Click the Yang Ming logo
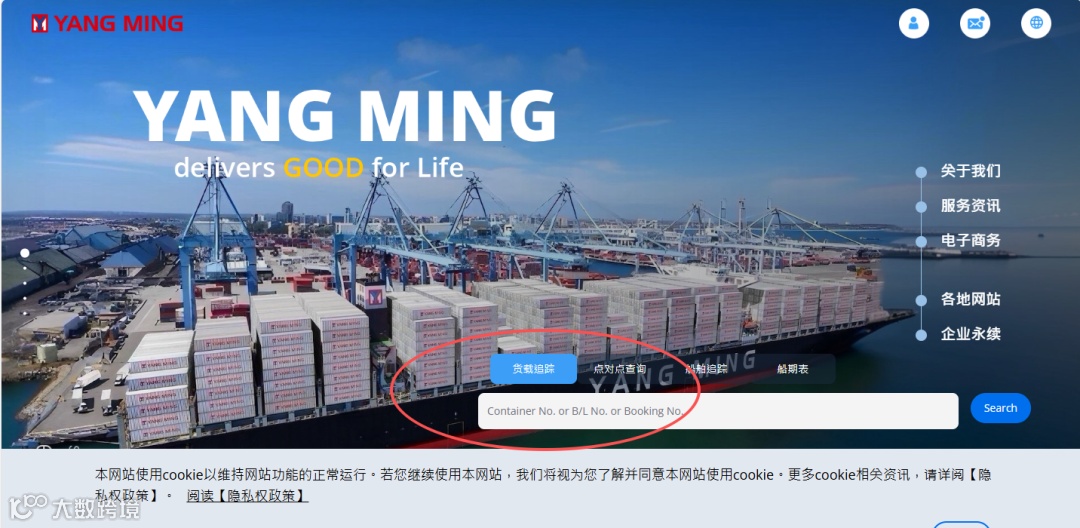Screen dimensions: 1080x528 (107, 24)
